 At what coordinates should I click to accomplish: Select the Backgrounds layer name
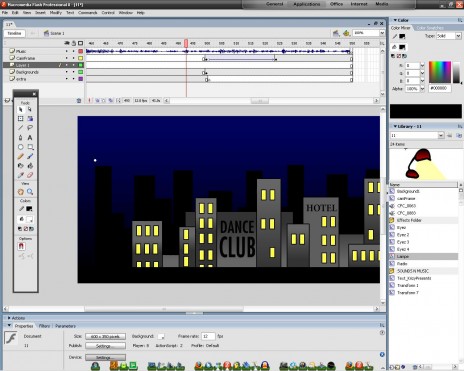[x=27, y=72]
